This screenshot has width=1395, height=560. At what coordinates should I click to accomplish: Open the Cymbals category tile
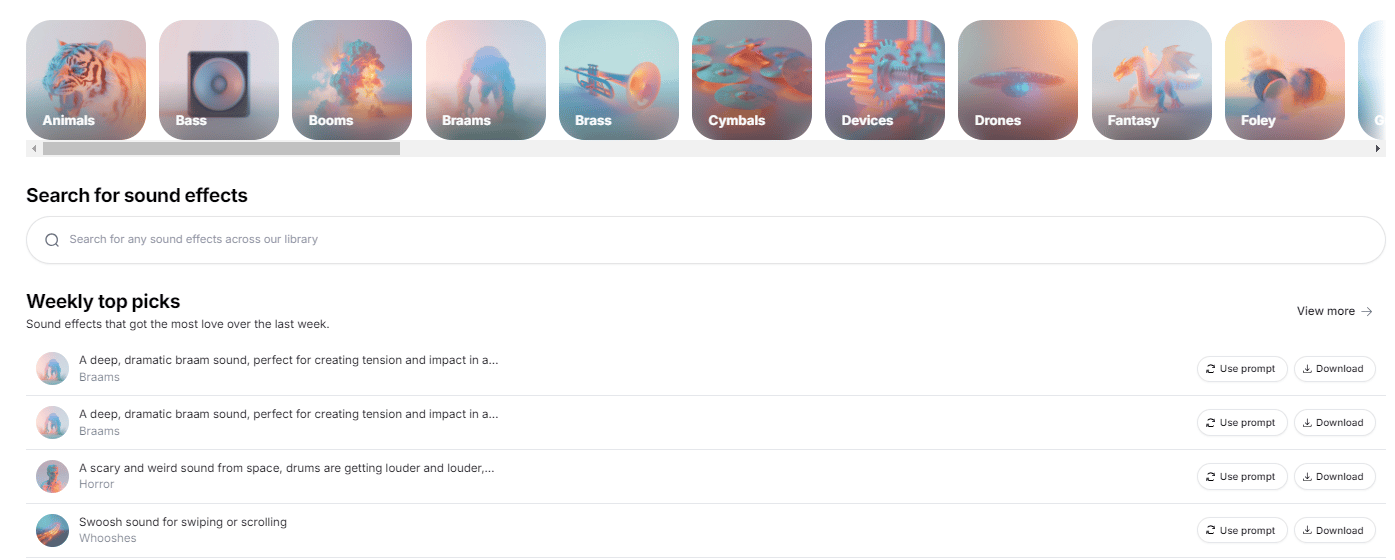pyautogui.click(x=752, y=80)
